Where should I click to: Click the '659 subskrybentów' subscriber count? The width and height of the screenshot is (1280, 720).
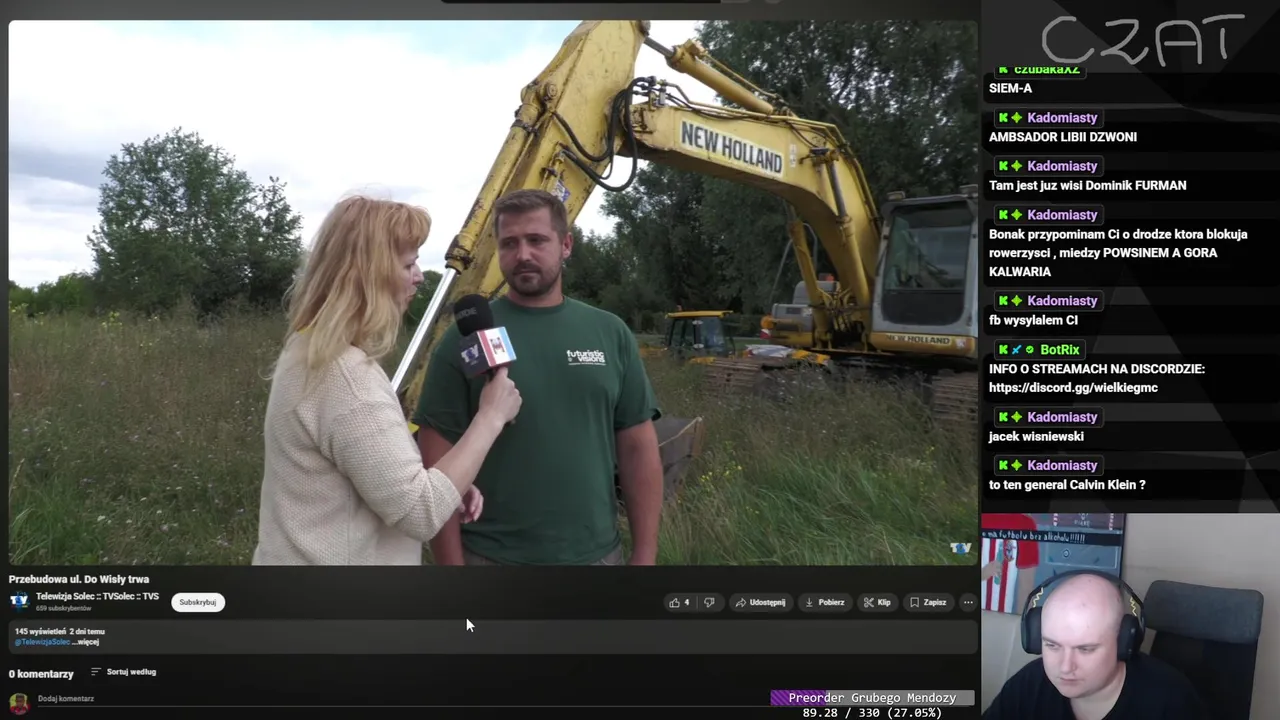click(64, 608)
